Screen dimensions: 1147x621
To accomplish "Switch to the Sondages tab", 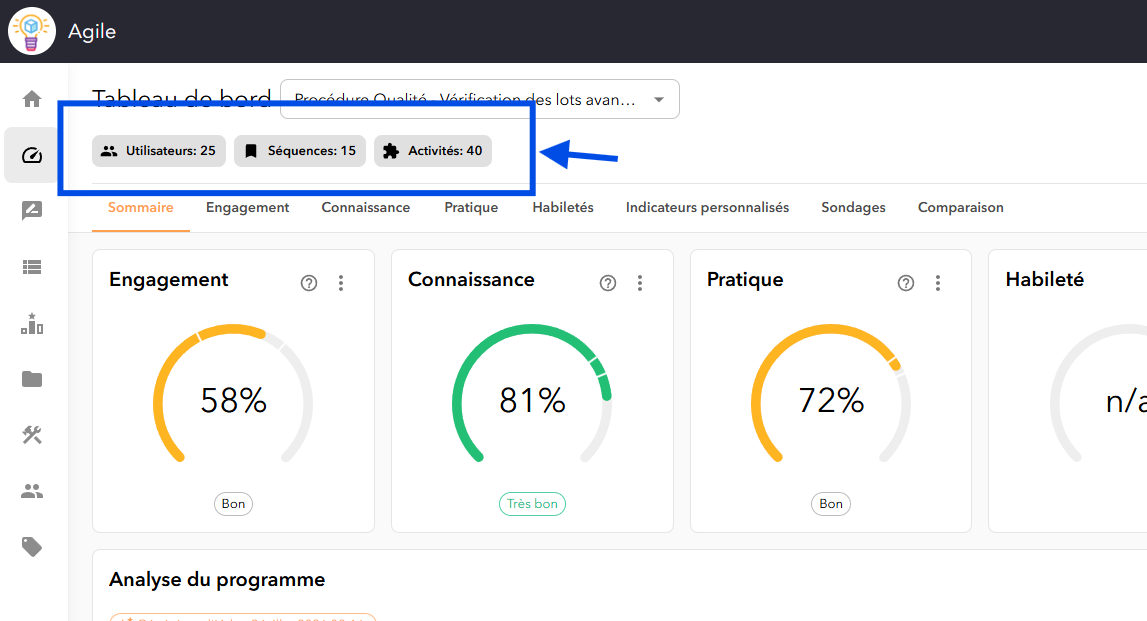I will (853, 208).
